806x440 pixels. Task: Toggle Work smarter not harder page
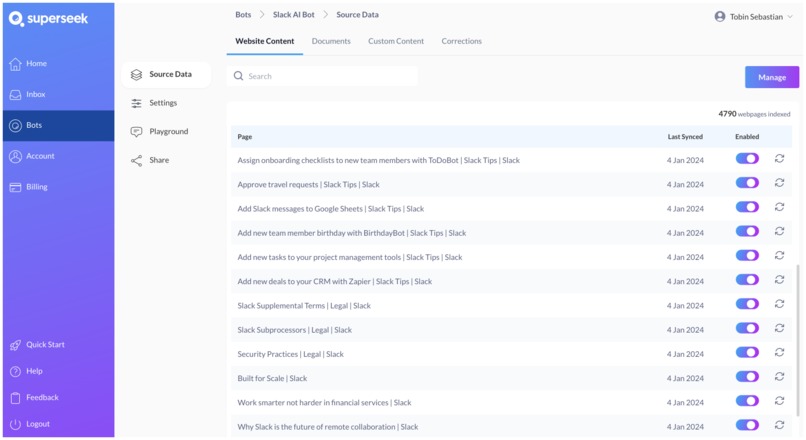coord(747,401)
